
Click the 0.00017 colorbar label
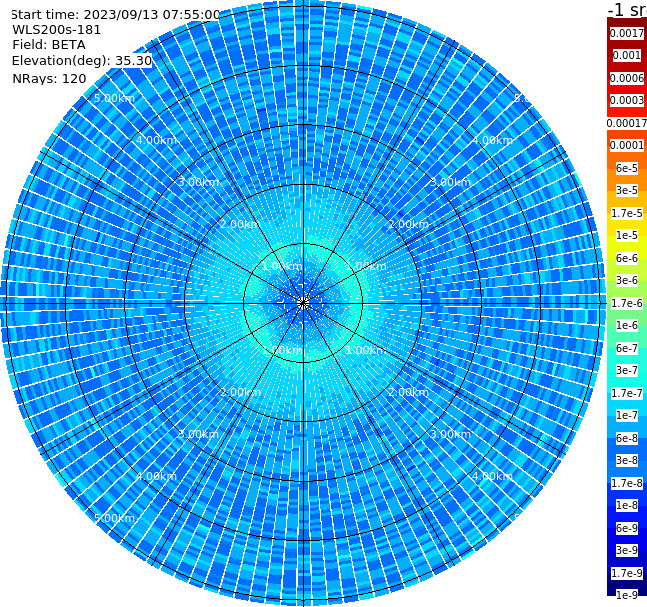coord(627,123)
